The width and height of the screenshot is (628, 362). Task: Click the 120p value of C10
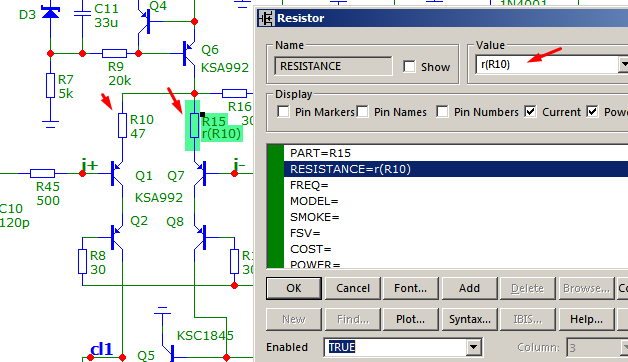[14, 222]
